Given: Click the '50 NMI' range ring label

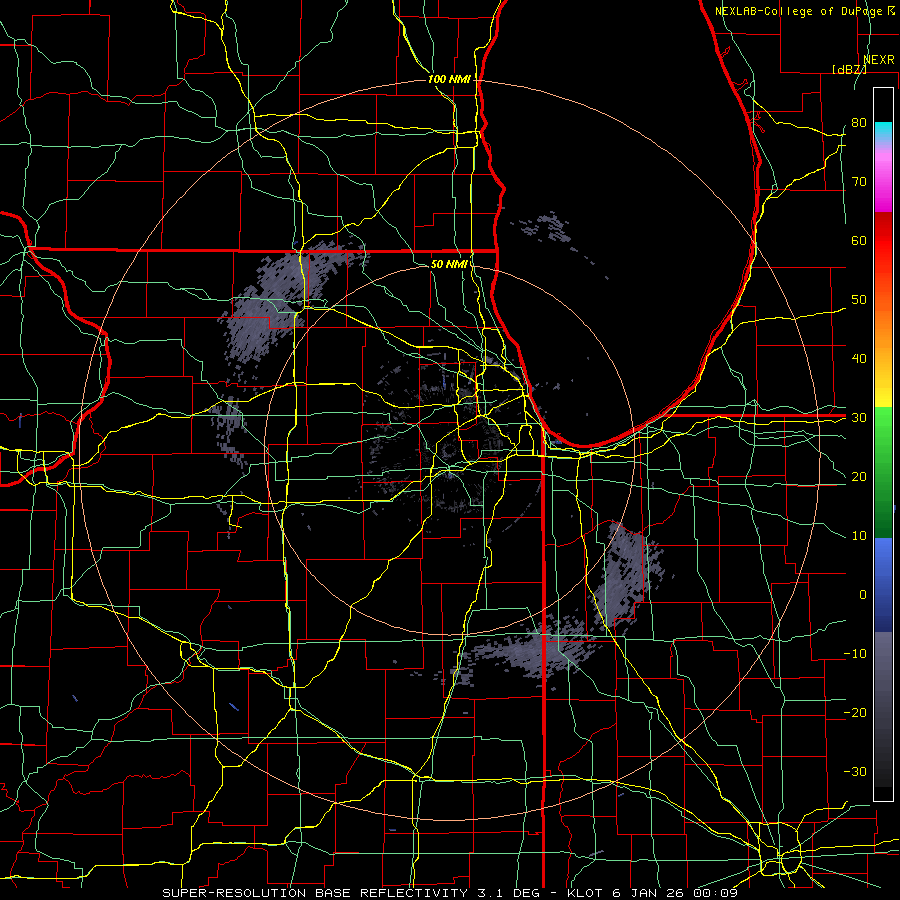Looking at the screenshot, I should point(449,264).
